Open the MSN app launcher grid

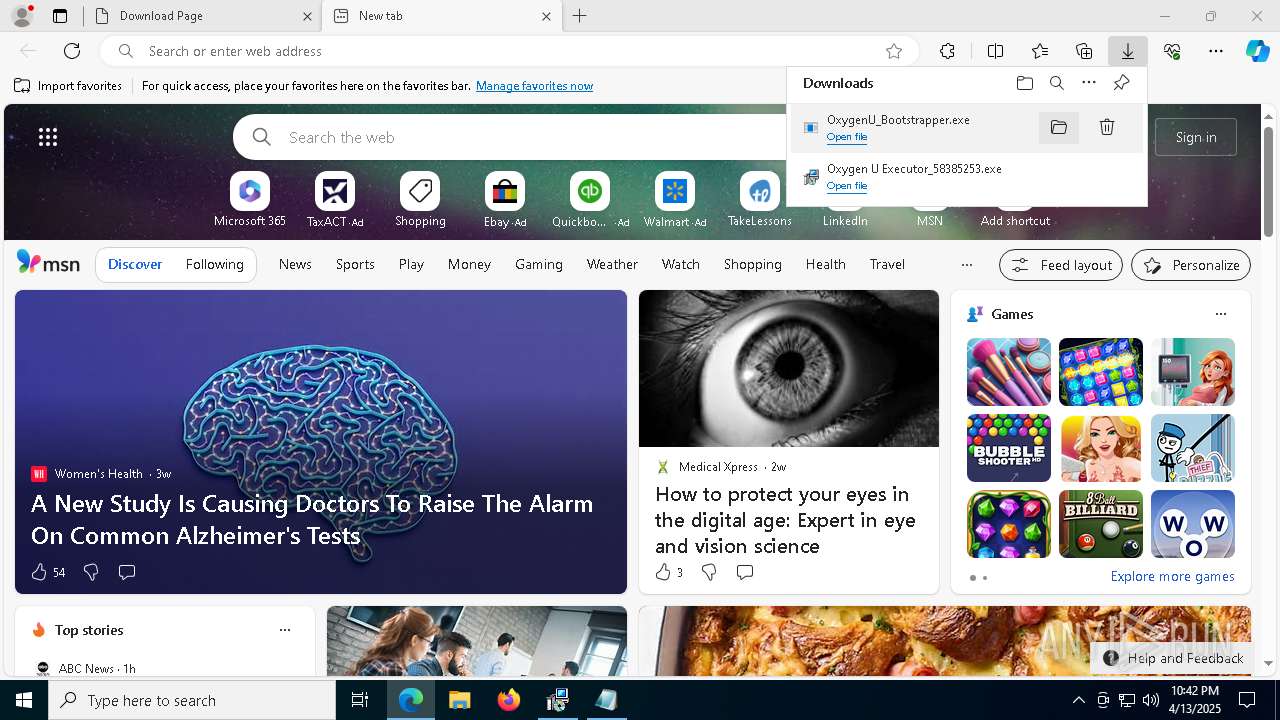click(x=48, y=137)
